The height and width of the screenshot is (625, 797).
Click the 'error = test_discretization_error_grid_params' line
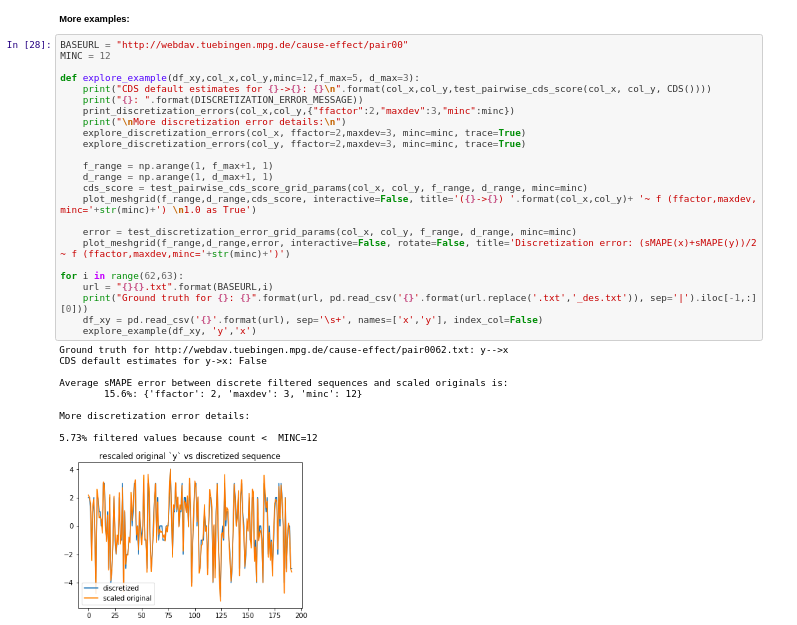pos(329,232)
